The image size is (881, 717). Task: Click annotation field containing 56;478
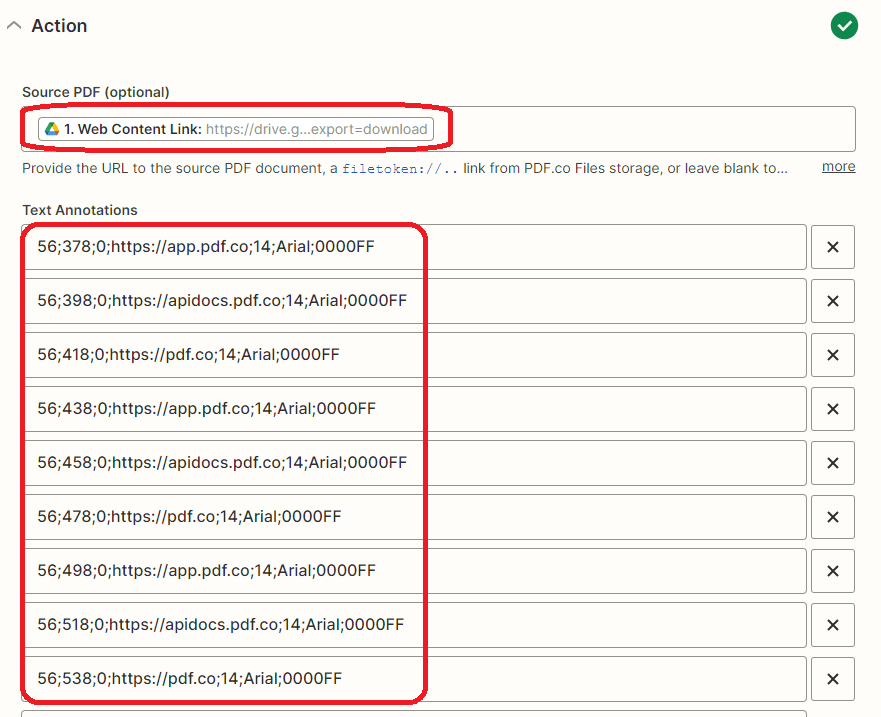(x=400, y=517)
